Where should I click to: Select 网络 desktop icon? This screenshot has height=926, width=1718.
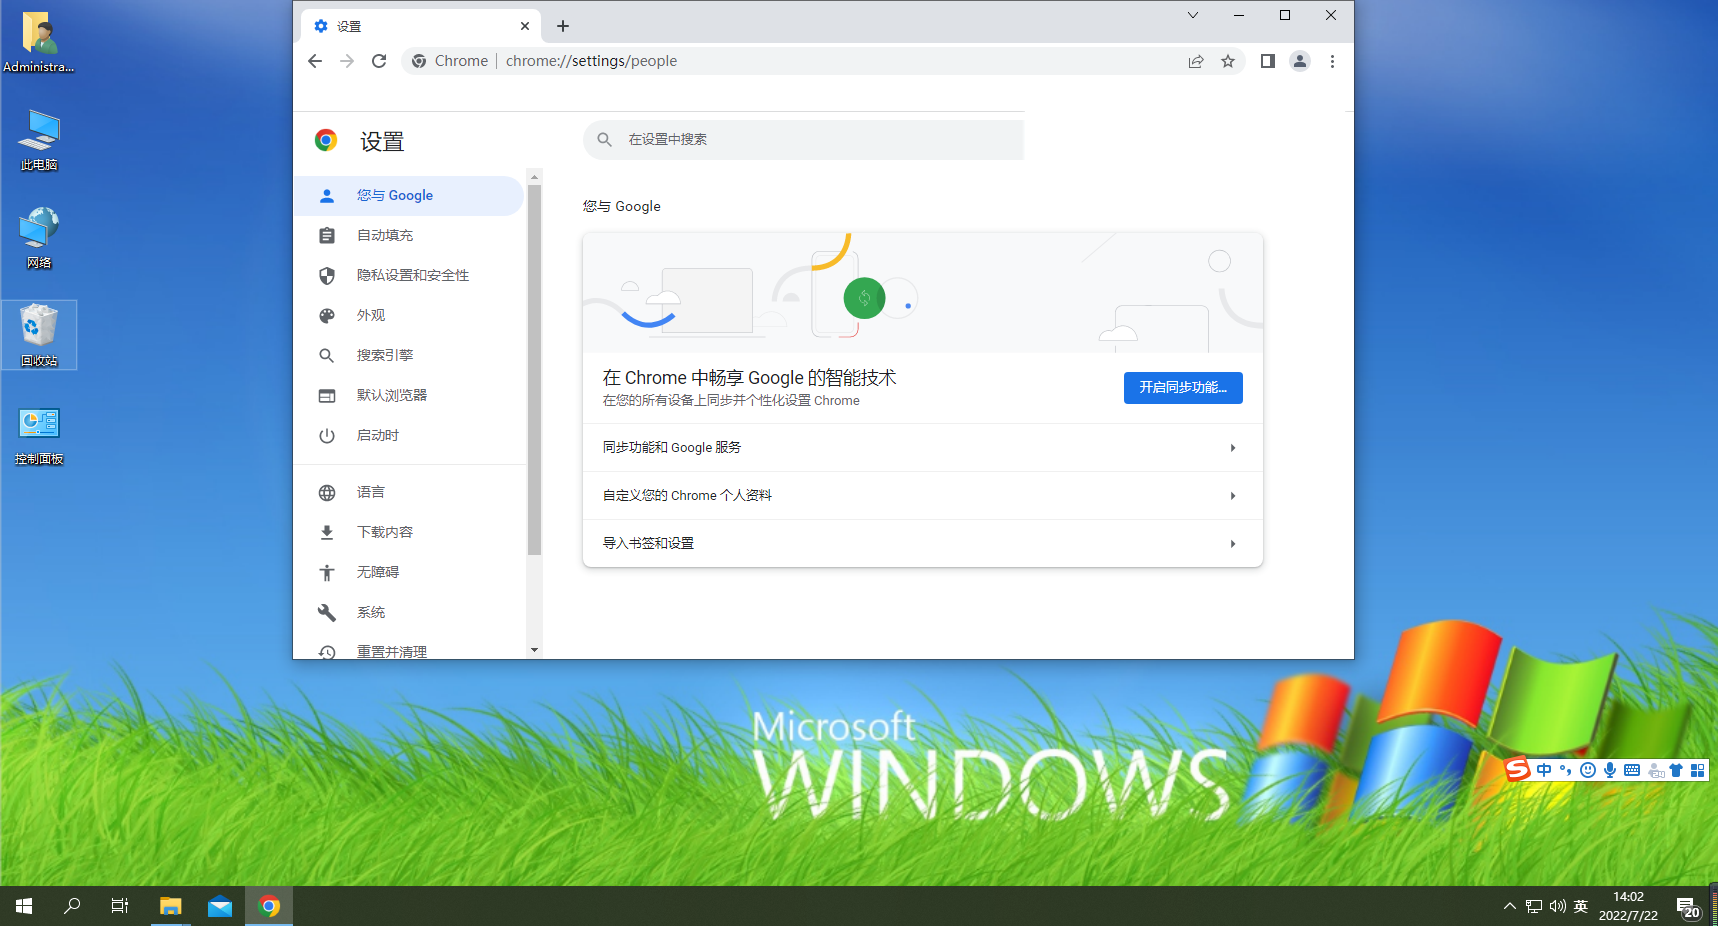click(x=39, y=238)
